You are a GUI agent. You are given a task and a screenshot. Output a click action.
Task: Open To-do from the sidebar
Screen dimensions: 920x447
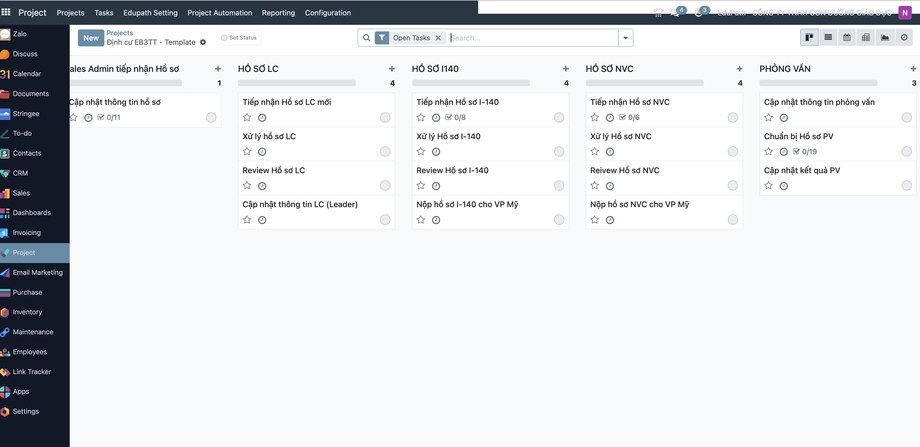(35, 133)
